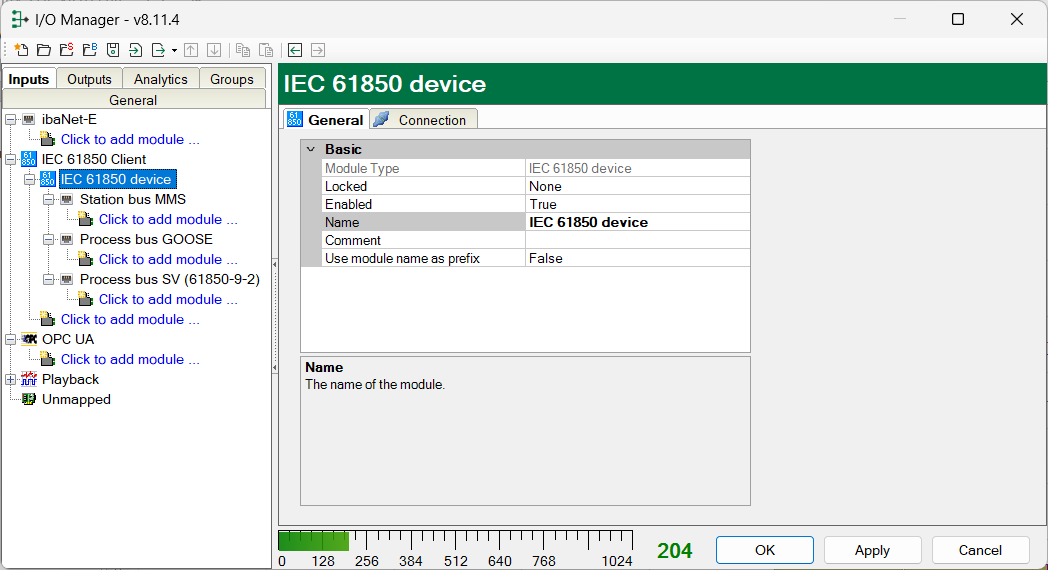Viewport: 1048px width, 570px height.
Task: Click the IEC 61850 device tree icon
Action: pos(47,179)
